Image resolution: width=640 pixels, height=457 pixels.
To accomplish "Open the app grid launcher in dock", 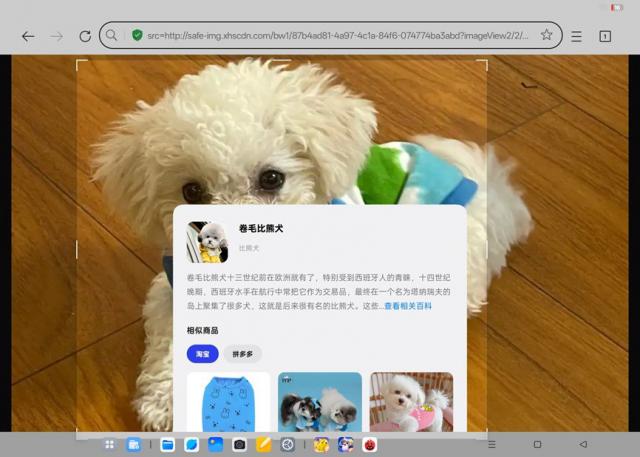I will tap(109, 444).
